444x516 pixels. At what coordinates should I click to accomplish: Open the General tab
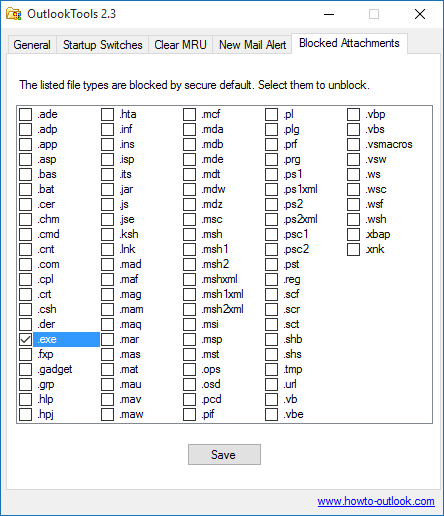(x=32, y=45)
